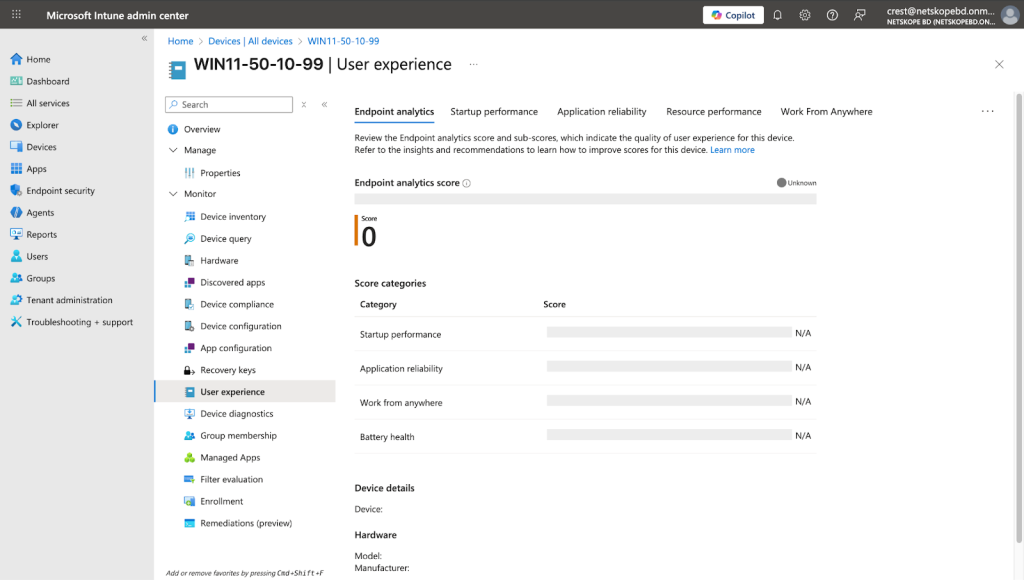Image resolution: width=1024 pixels, height=580 pixels.
Task: Open the Hardware page
Action: [219, 261]
